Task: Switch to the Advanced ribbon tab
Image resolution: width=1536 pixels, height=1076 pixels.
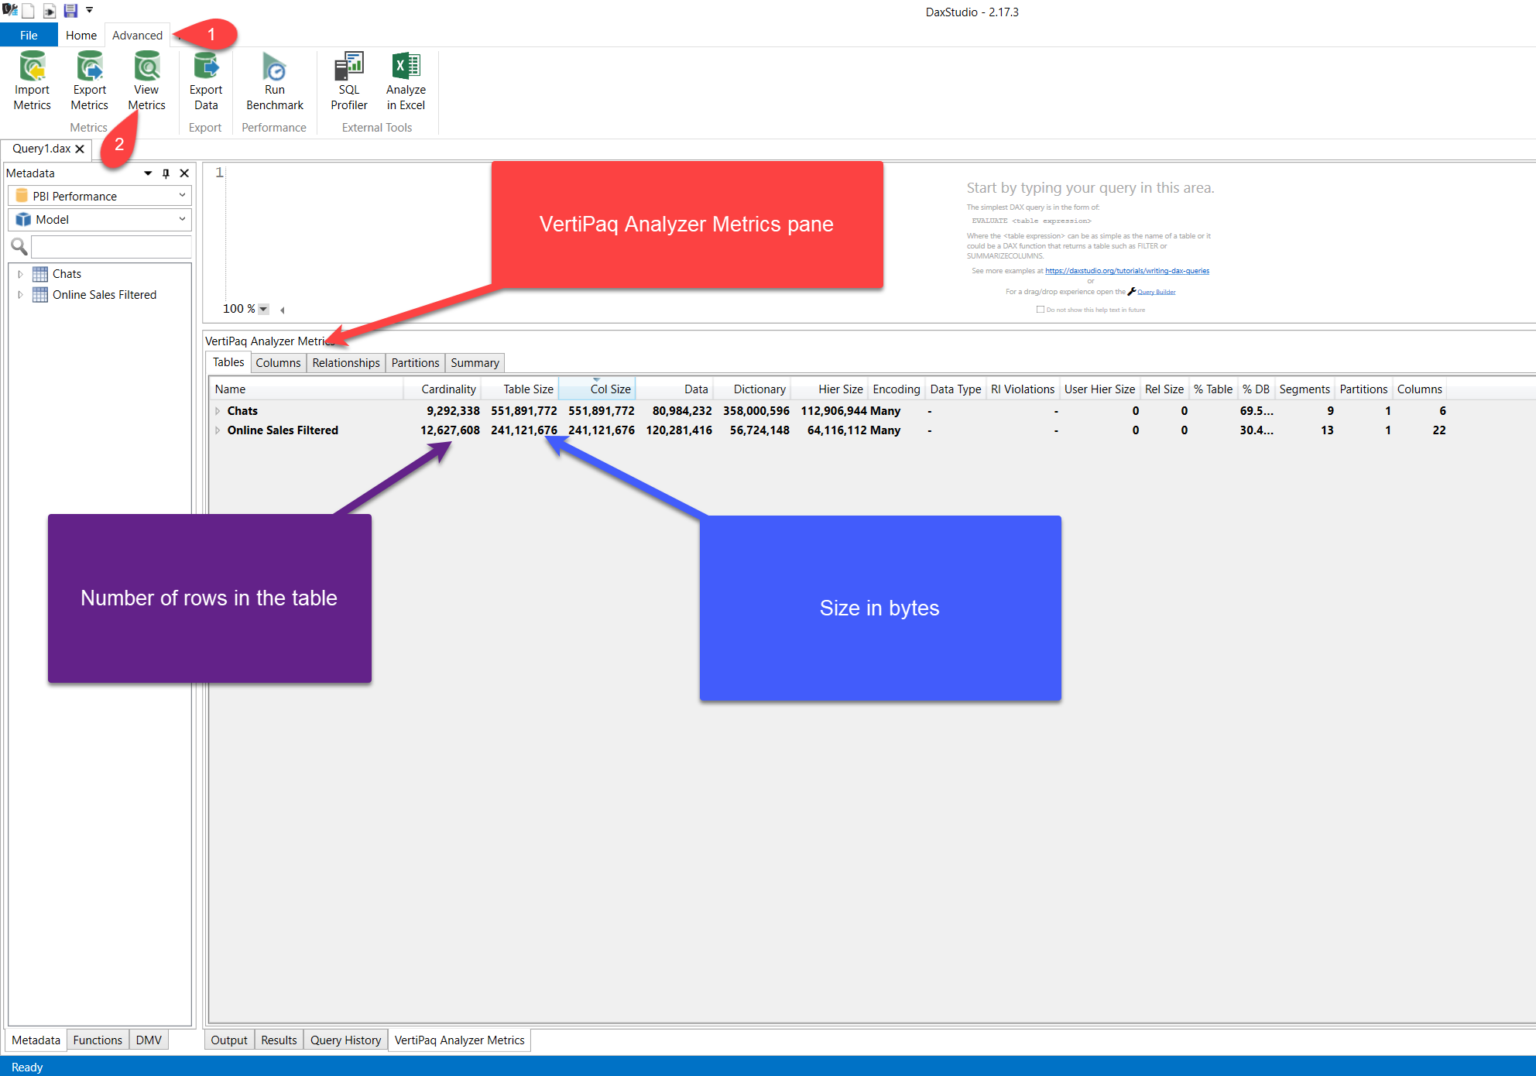Action: pos(137,35)
